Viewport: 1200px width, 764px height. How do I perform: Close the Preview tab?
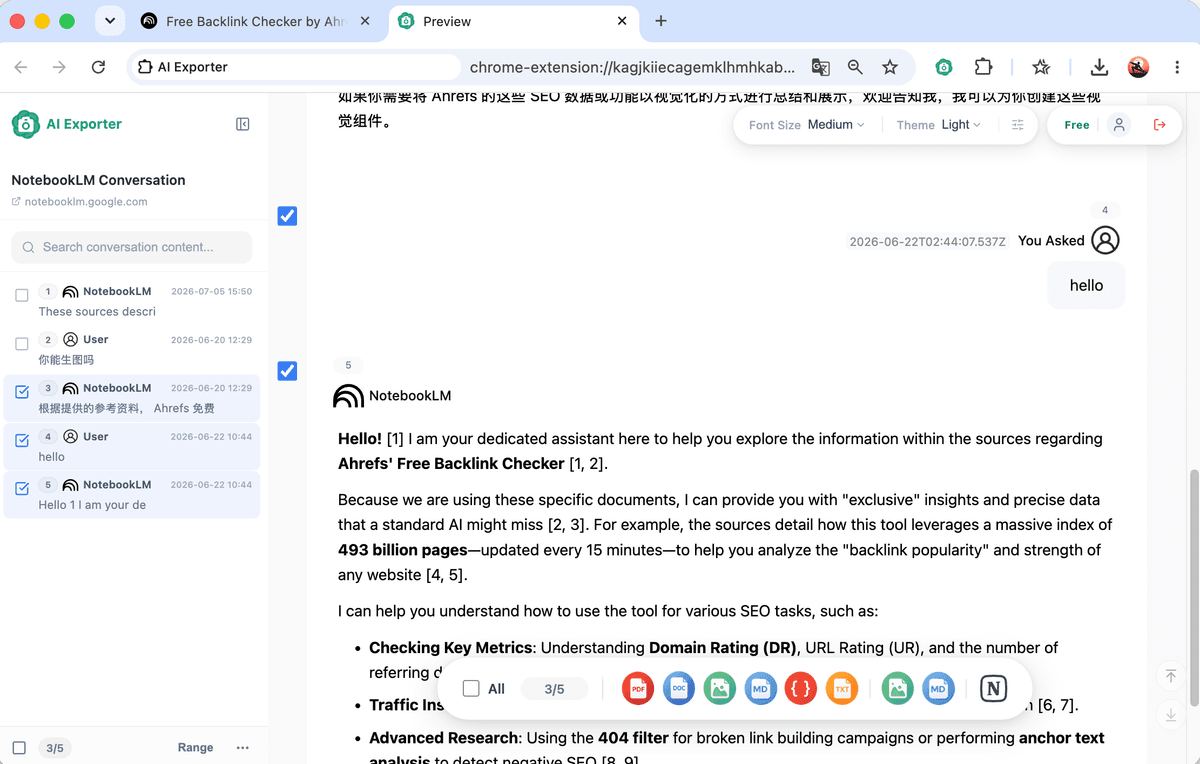(x=622, y=21)
